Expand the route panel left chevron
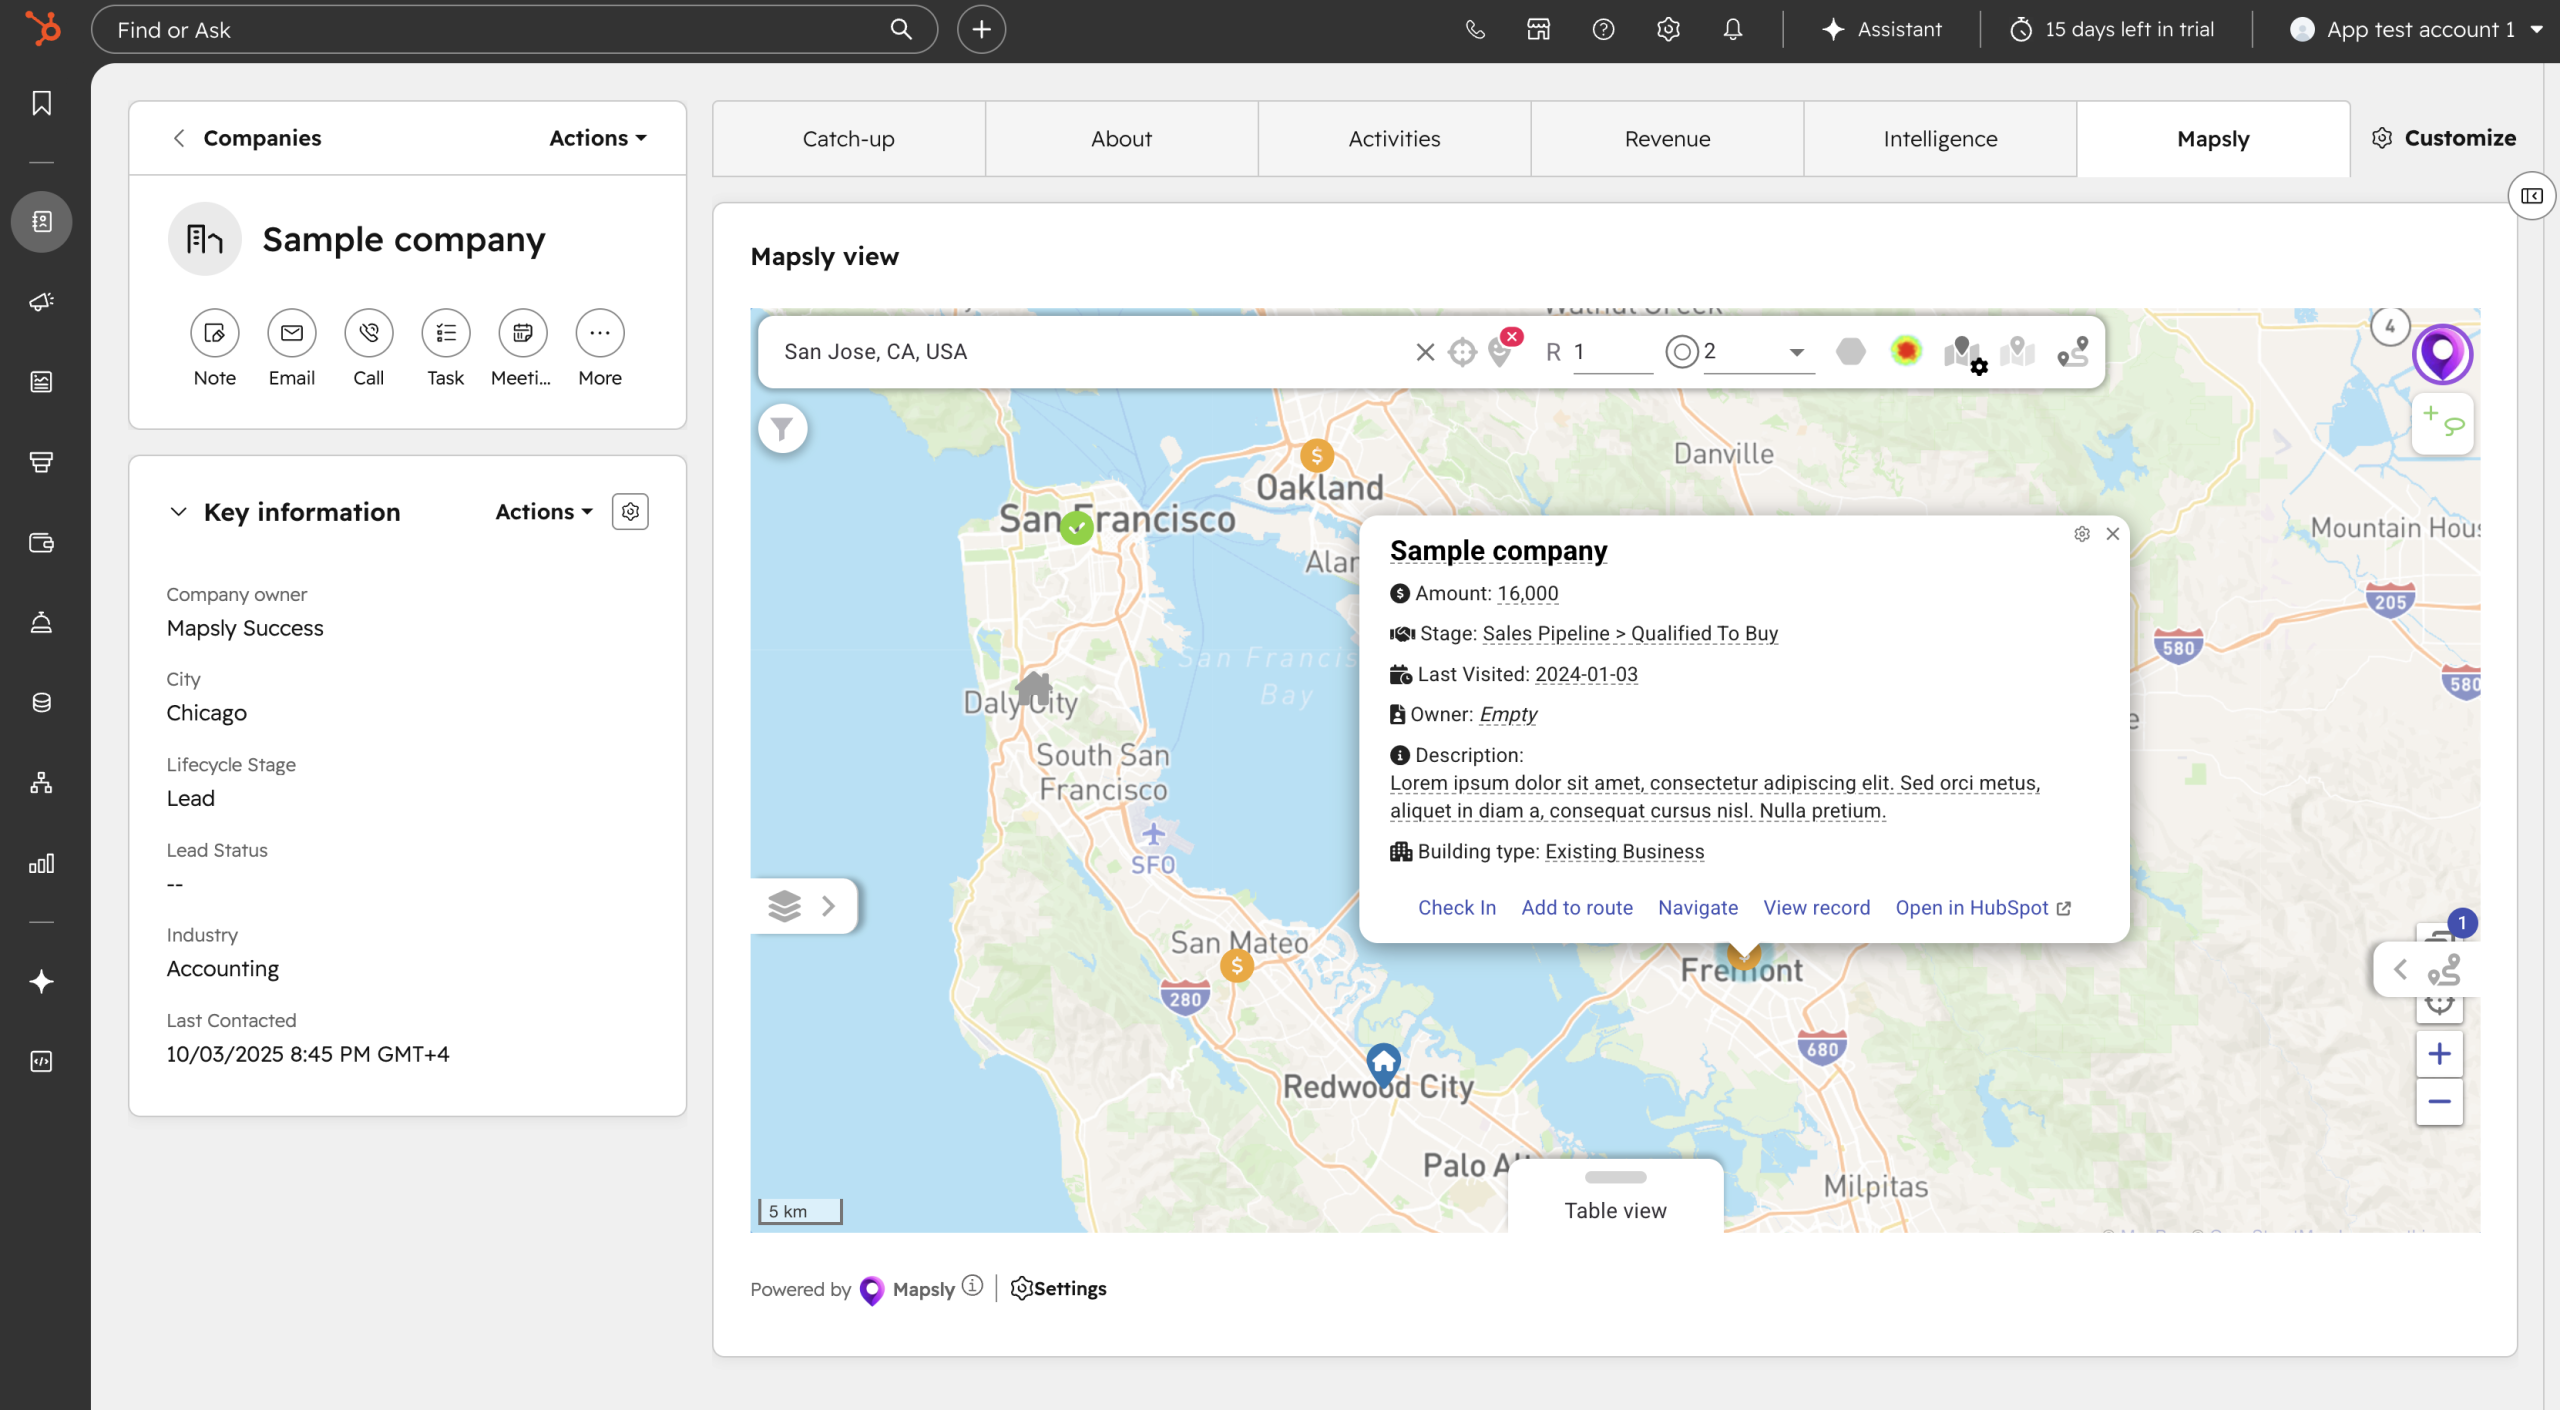This screenshot has height=1410, width=2560. coord(2400,969)
